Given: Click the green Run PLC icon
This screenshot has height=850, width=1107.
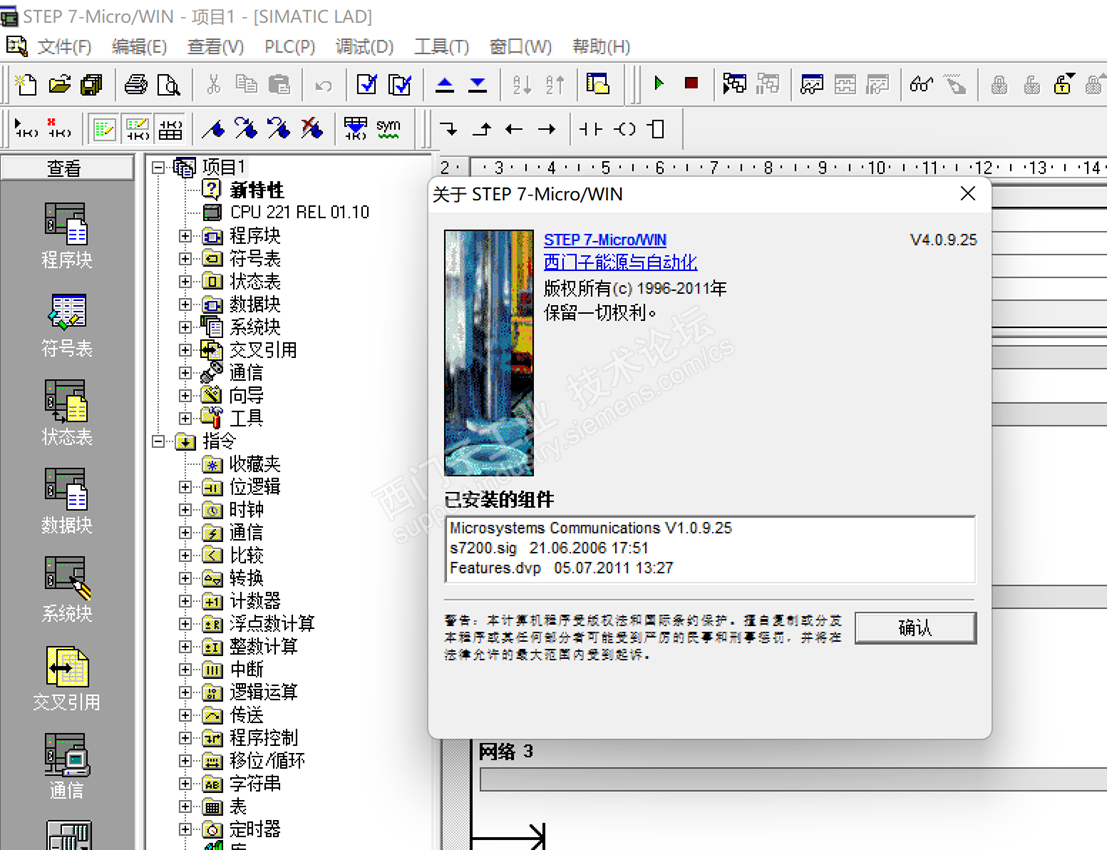Looking at the screenshot, I should pyautogui.click(x=658, y=84).
